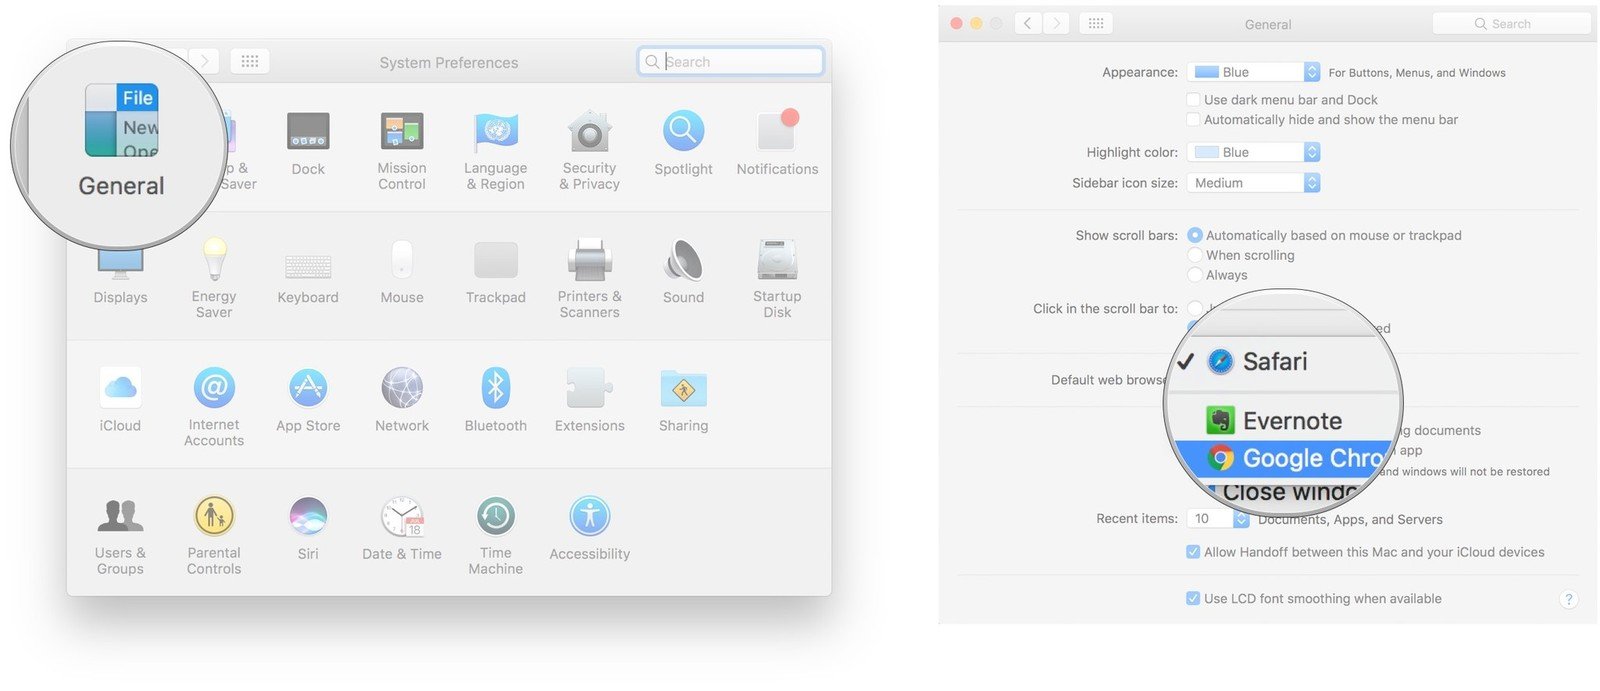
Task: Enable Use dark menu bar and Dock
Action: pyautogui.click(x=1193, y=100)
